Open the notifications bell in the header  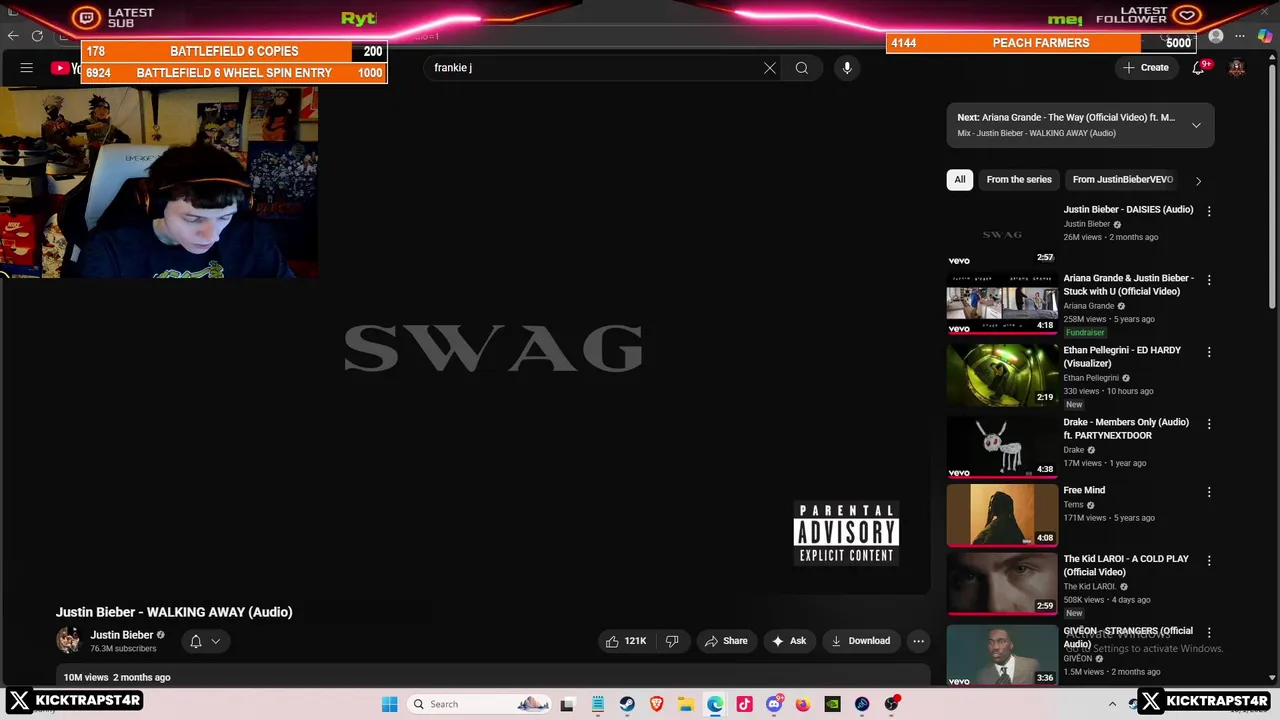1198,68
